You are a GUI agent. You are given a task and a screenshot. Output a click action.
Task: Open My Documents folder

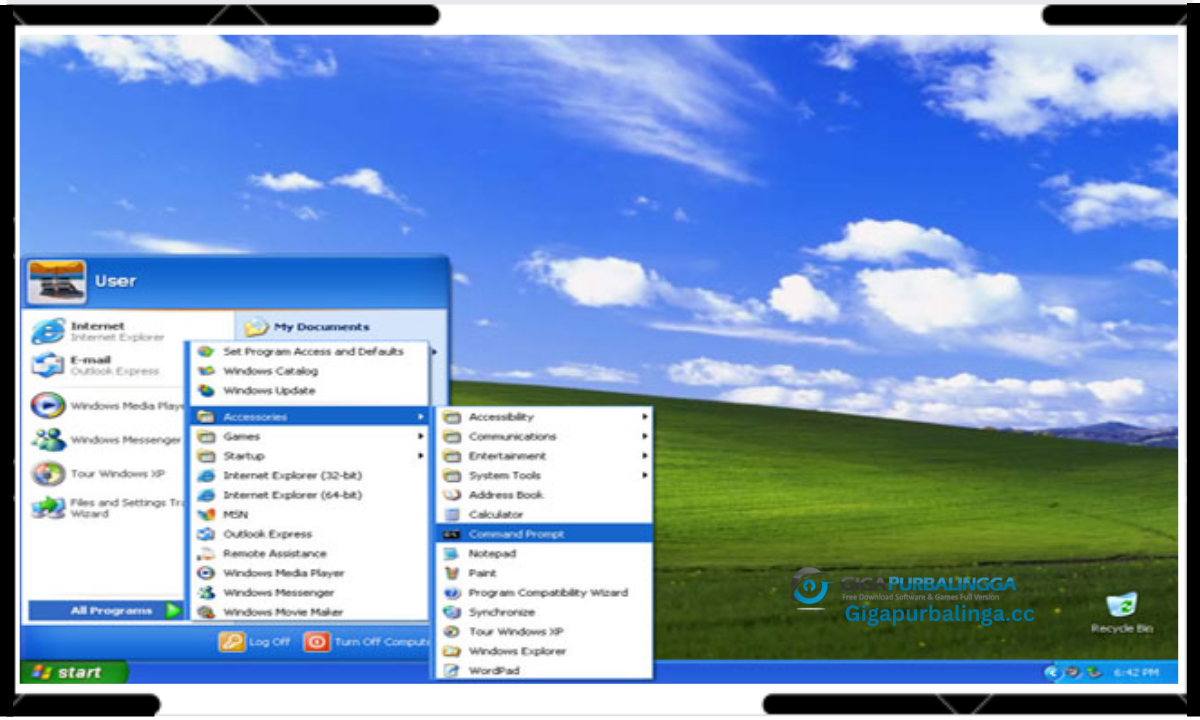(x=308, y=327)
